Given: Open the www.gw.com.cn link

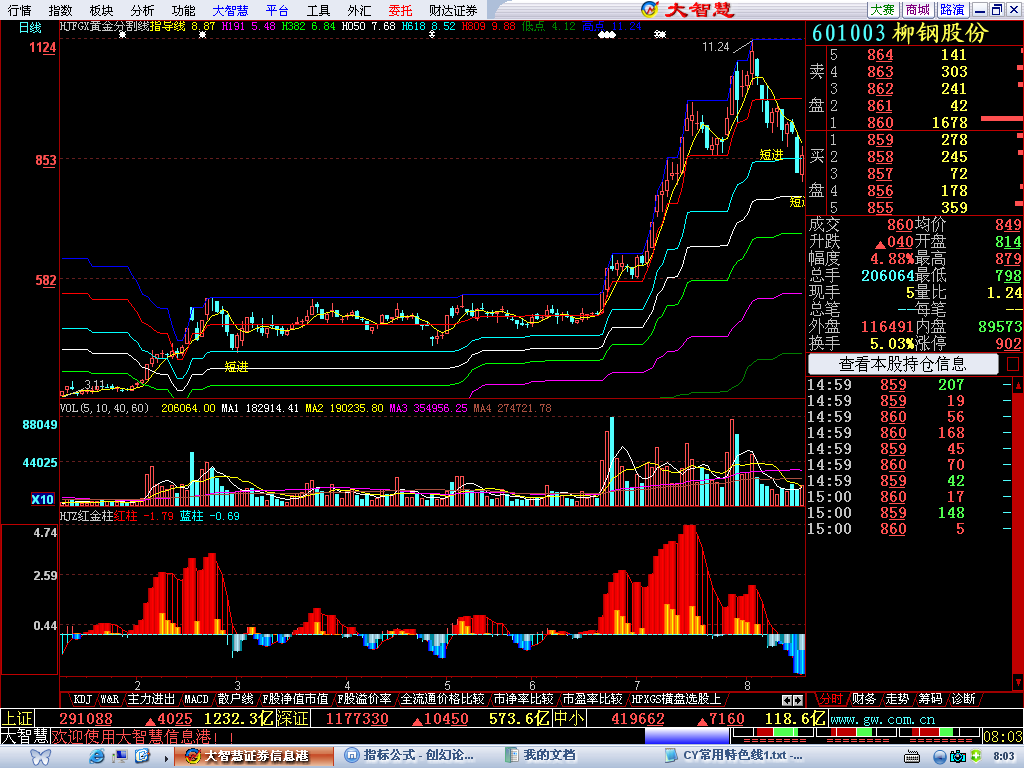Looking at the screenshot, I should pyautogui.click(x=883, y=720).
